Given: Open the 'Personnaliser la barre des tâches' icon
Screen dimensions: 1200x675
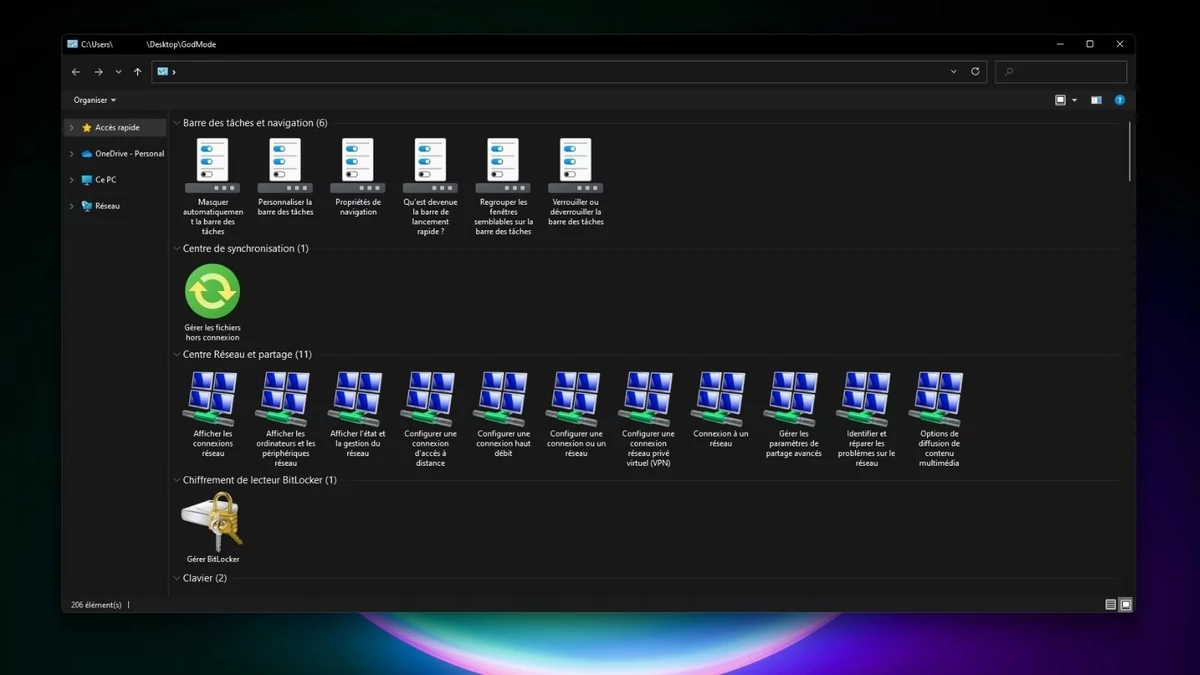Looking at the screenshot, I should pos(285,166).
